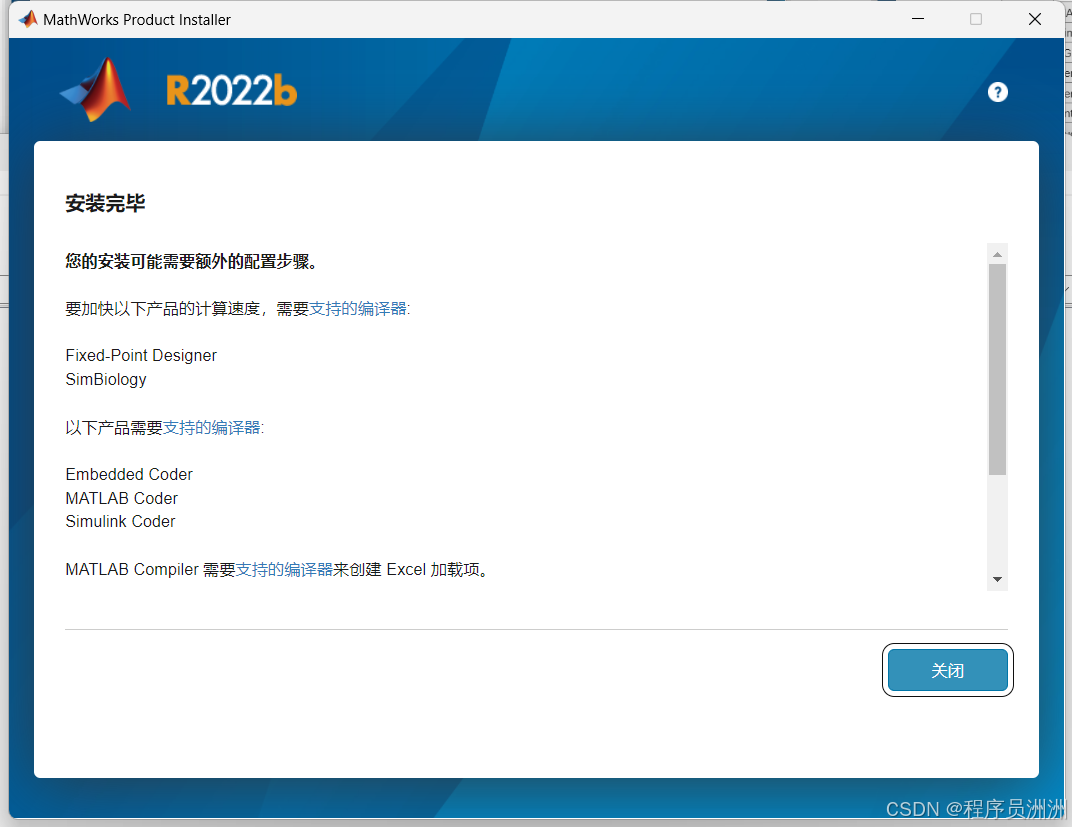This screenshot has width=1072, height=827.
Task: Minimize the Product Installer window
Action: point(918,19)
